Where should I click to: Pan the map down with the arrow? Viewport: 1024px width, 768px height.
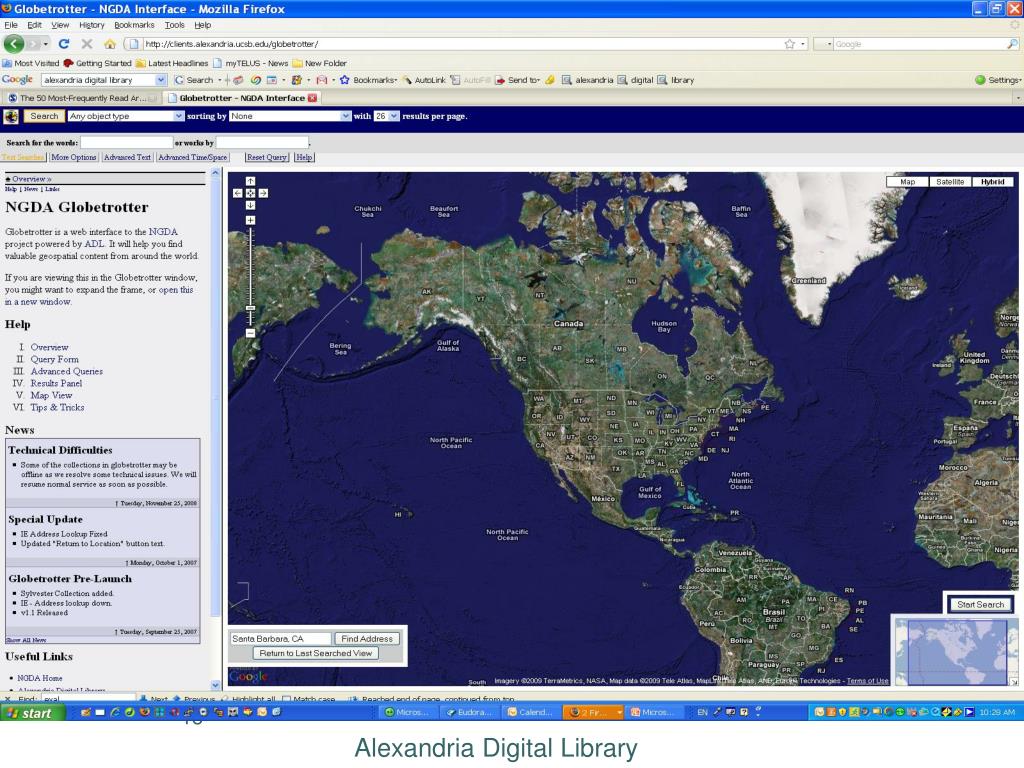(250, 205)
